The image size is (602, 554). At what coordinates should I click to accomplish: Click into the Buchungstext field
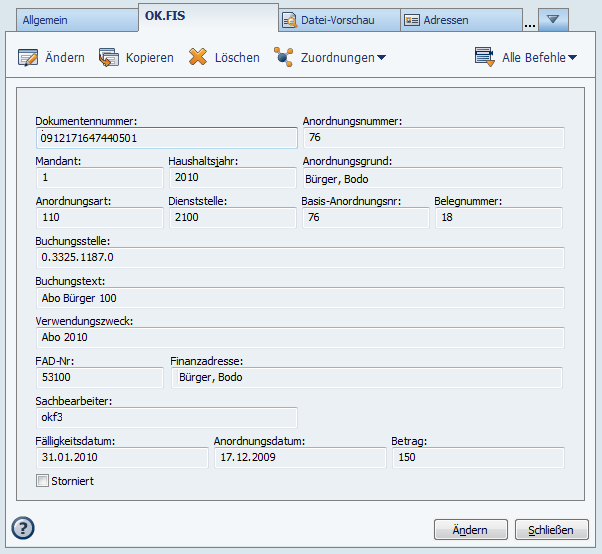point(299,298)
